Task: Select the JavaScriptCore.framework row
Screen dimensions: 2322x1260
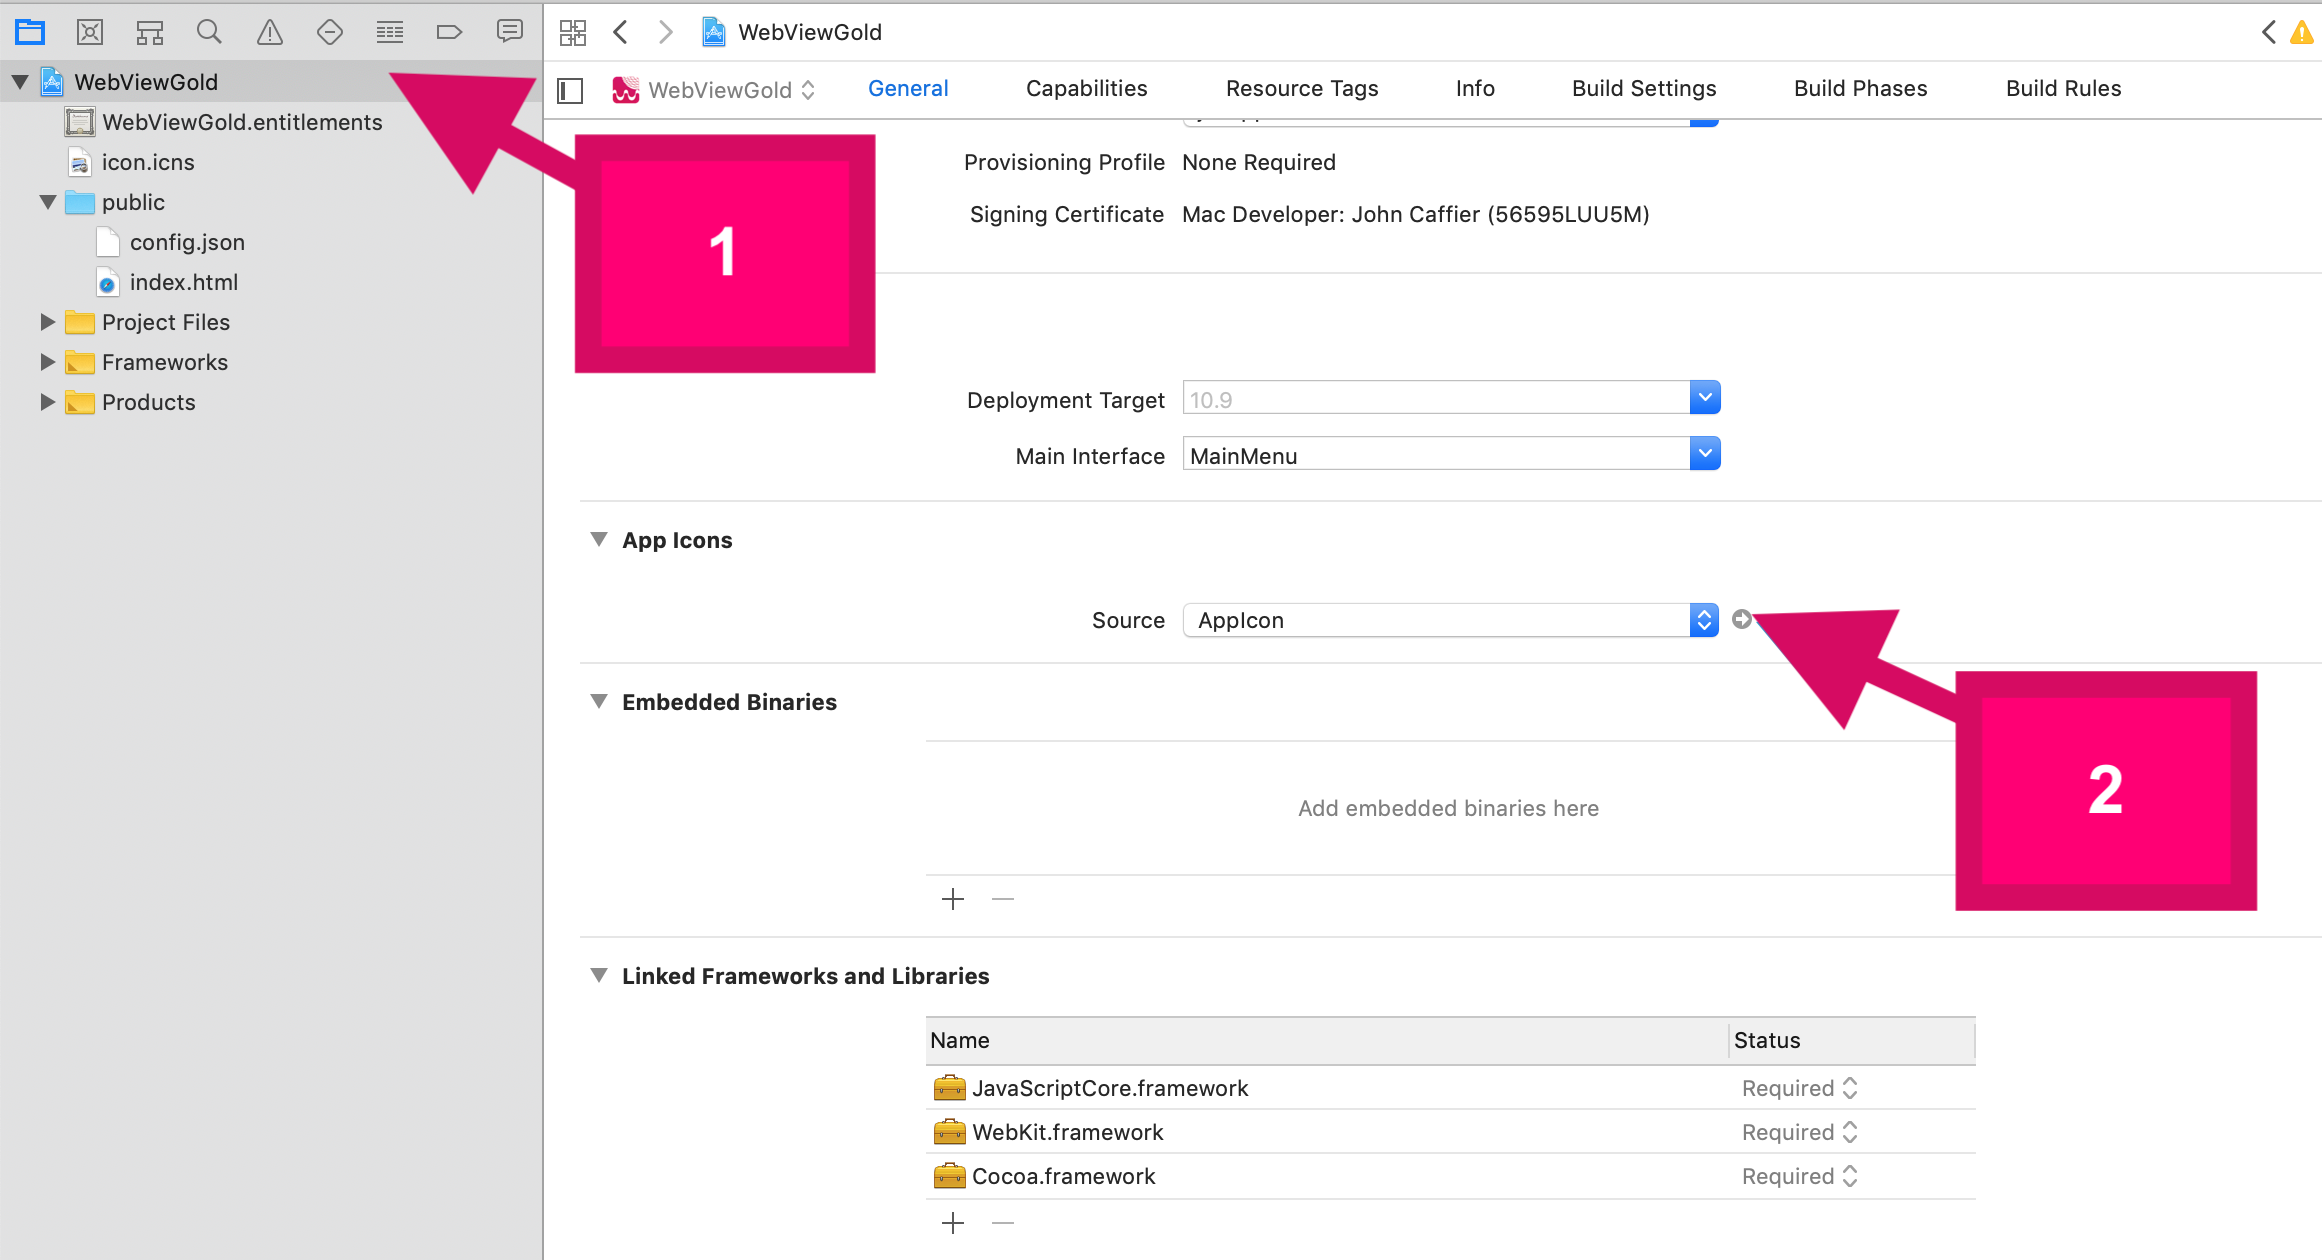Action: click(1450, 1088)
